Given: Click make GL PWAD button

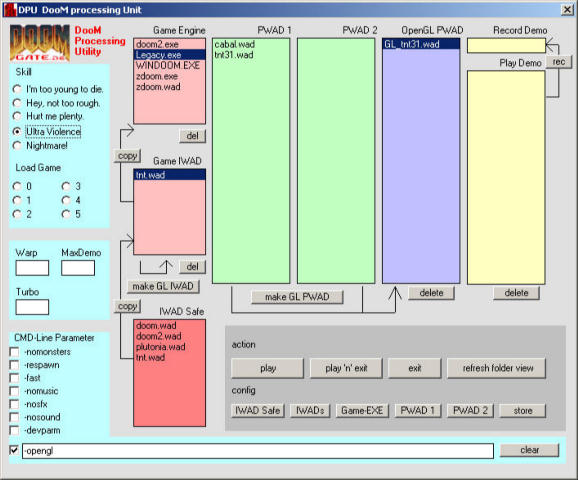Looking at the screenshot, I should (297, 297).
